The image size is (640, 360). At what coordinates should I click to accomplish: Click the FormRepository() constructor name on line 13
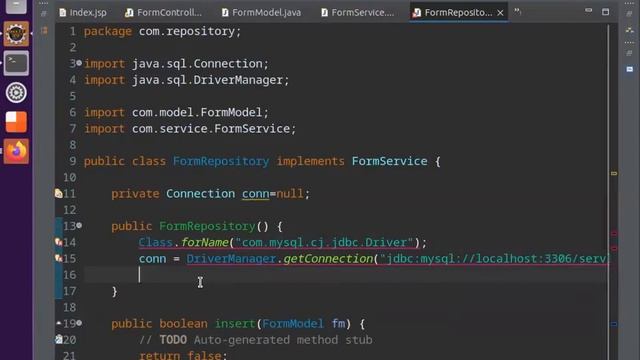pyautogui.click(x=207, y=226)
